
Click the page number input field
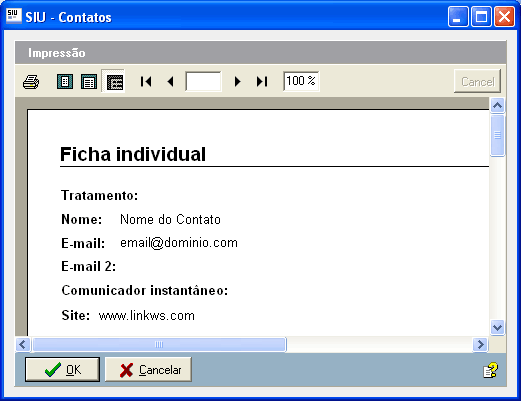click(x=203, y=81)
